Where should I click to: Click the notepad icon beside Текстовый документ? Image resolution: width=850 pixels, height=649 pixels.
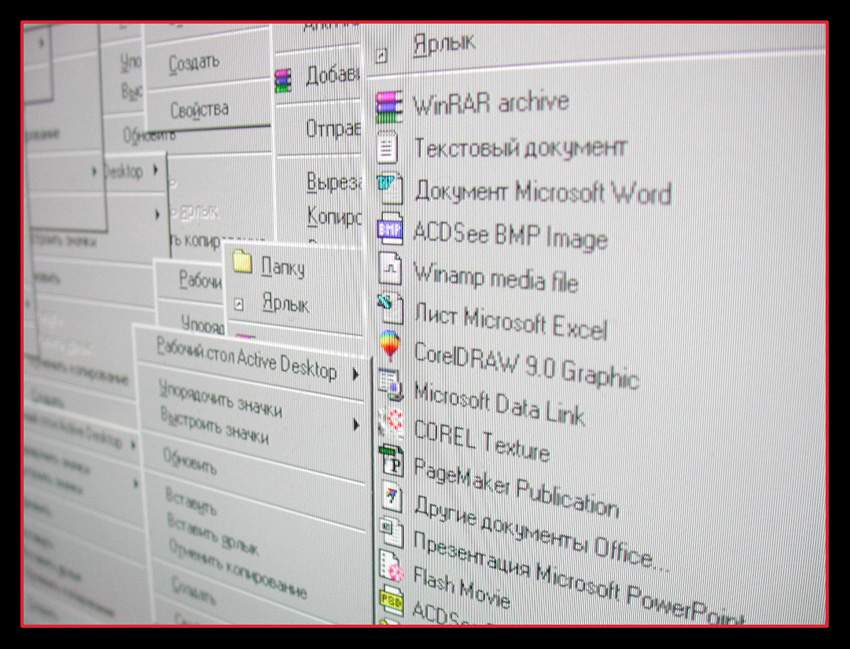pyautogui.click(x=388, y=147)
